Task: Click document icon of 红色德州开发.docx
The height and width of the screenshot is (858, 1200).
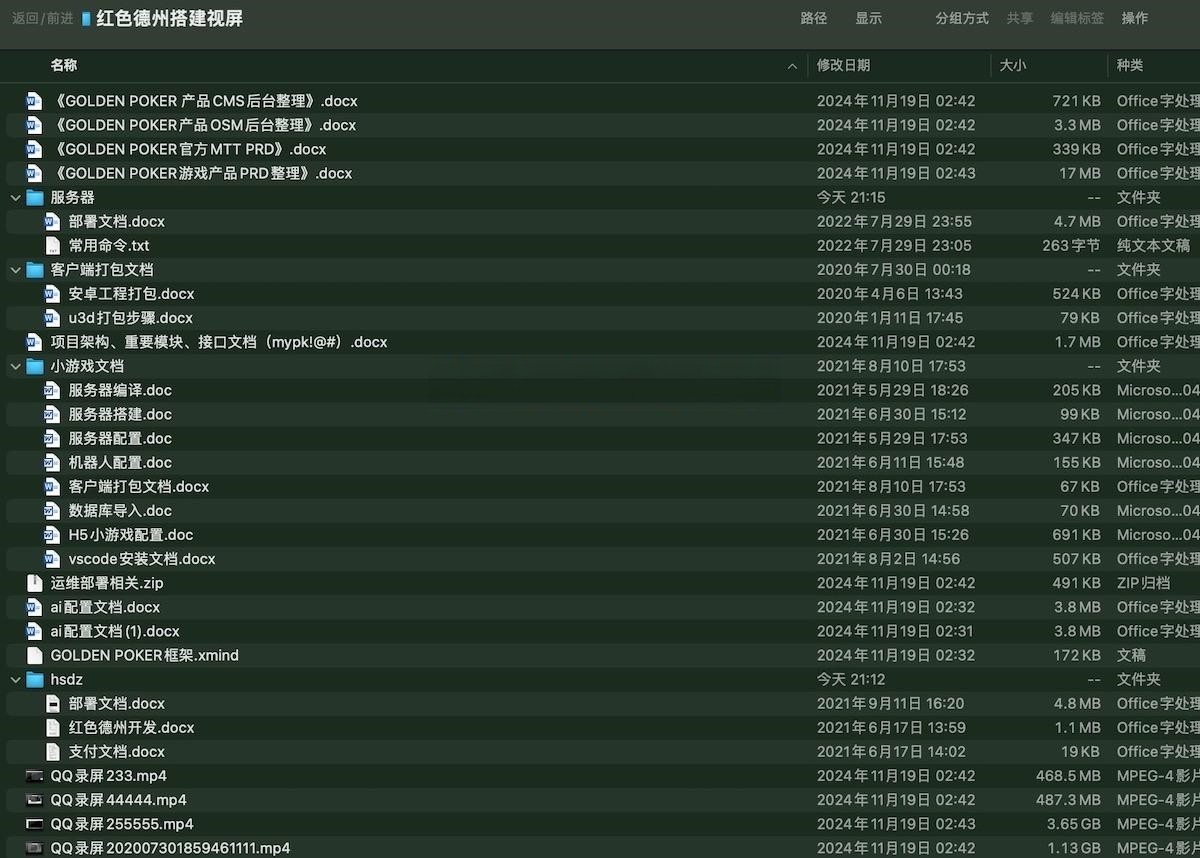Action: click(52, 727)
